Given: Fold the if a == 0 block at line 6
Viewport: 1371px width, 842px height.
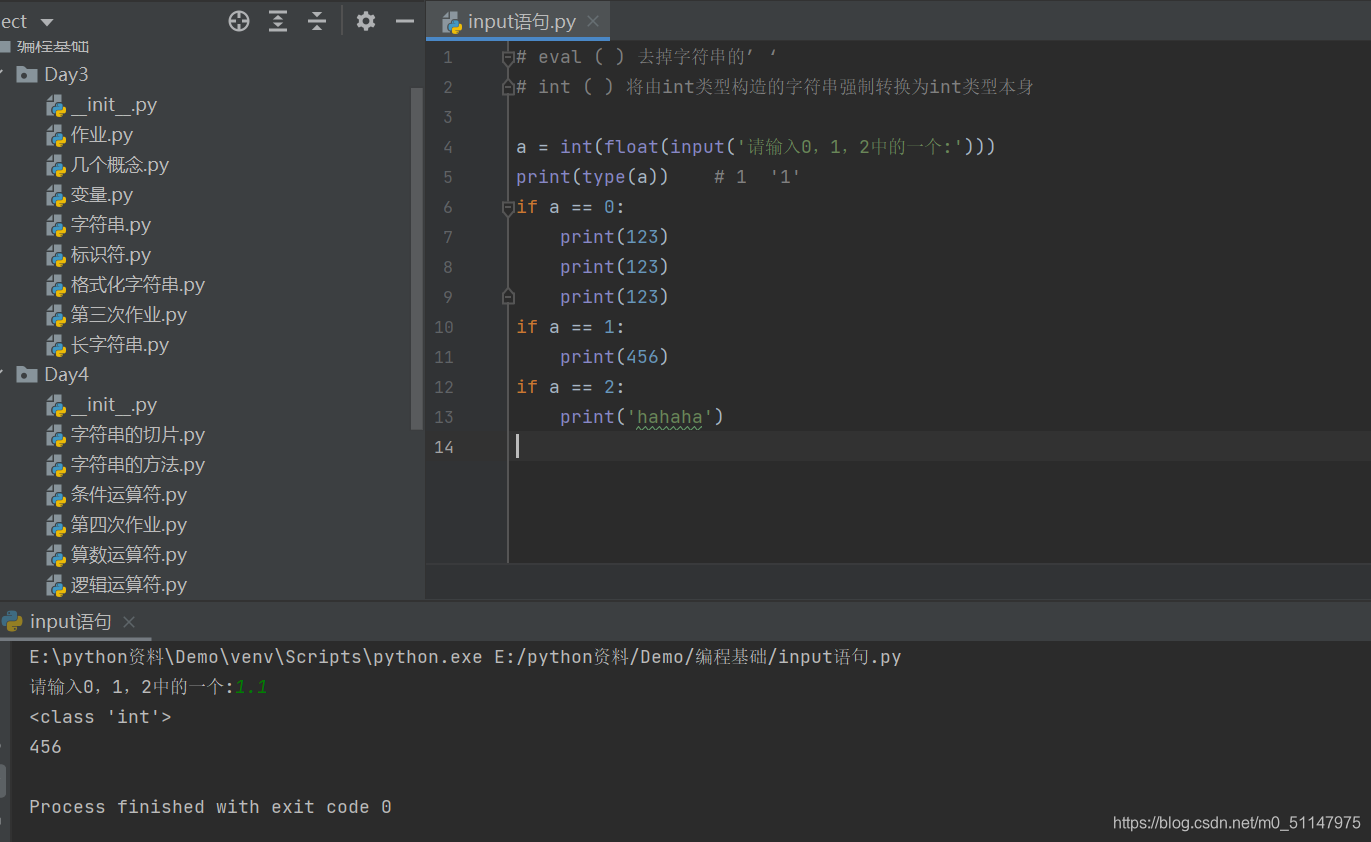Looking at the screenshot, I should tap(508, 207).
